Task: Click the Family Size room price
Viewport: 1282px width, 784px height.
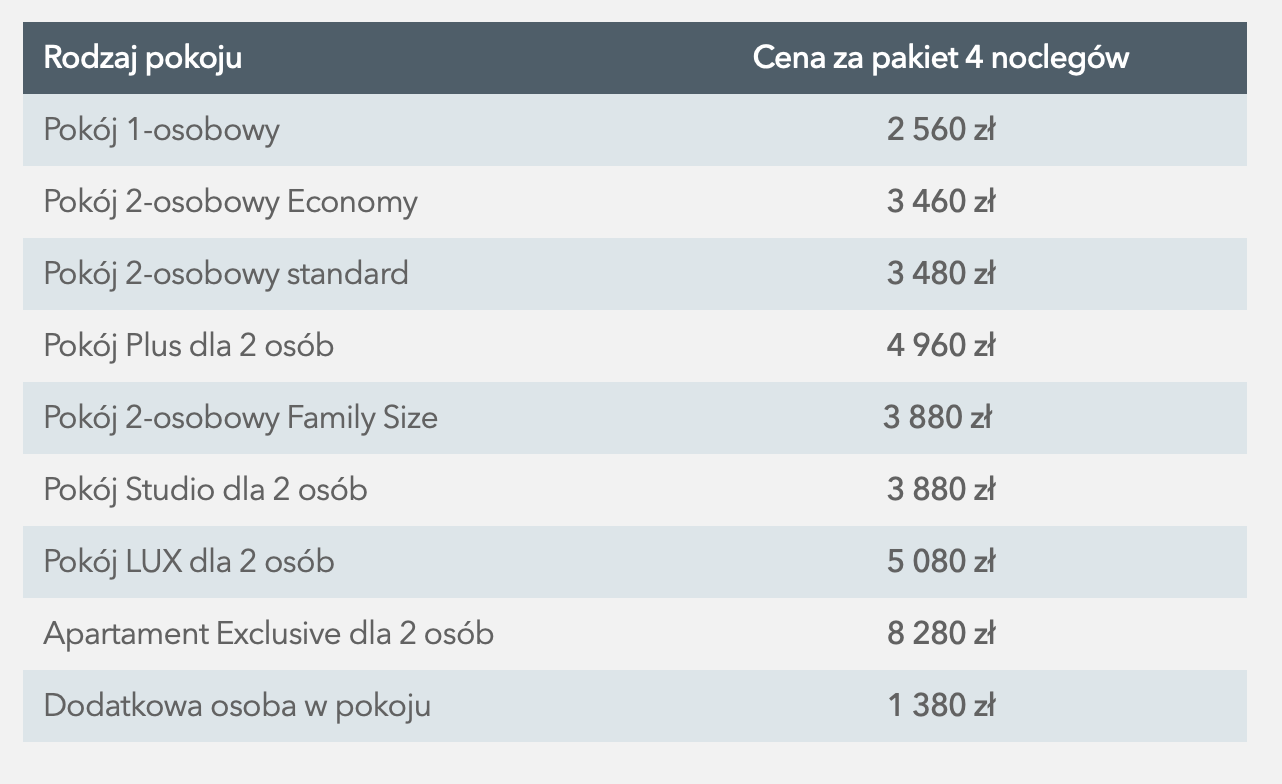Action: click(937, 418)
